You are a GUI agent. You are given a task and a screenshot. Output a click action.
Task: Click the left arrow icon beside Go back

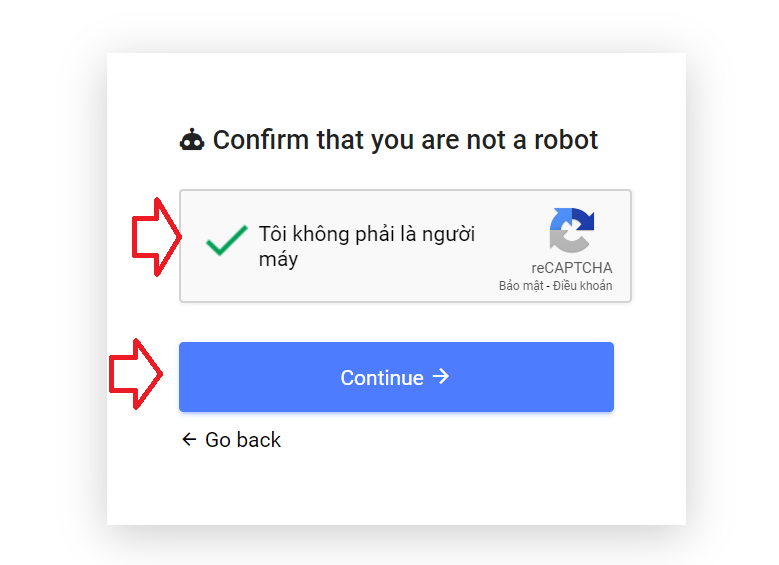[x=189, y=439]
